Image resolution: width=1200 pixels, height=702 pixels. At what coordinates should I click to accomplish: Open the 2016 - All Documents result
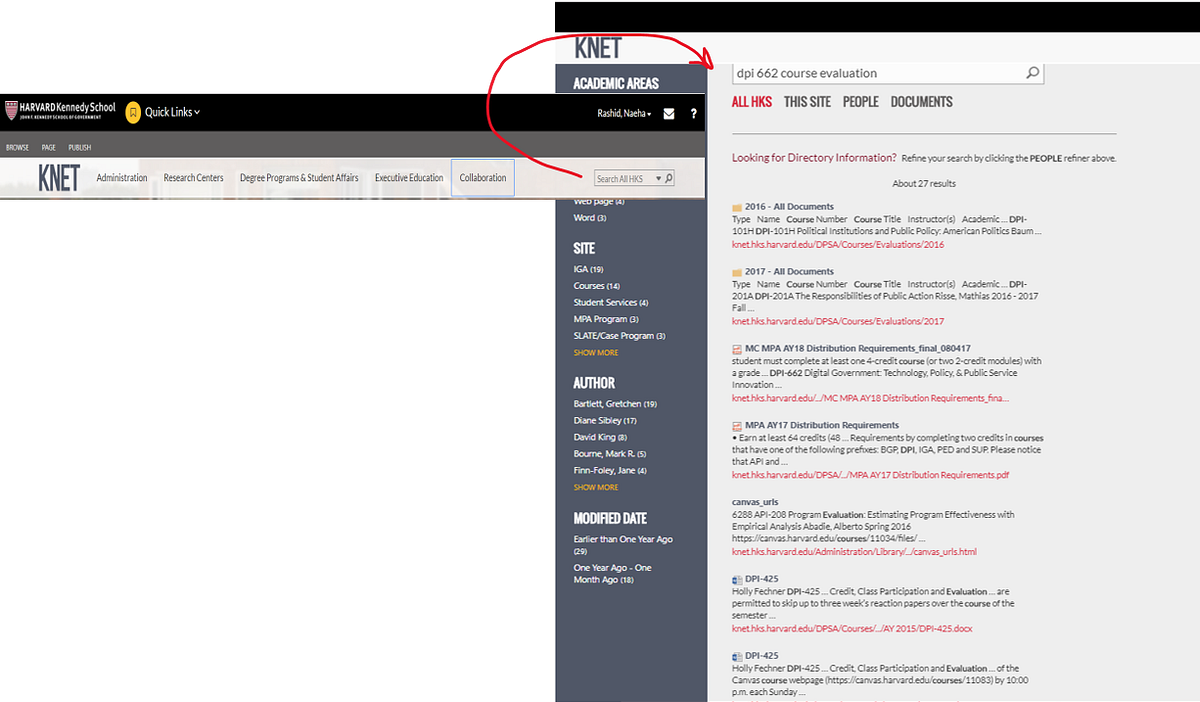(x=789, y=207)
